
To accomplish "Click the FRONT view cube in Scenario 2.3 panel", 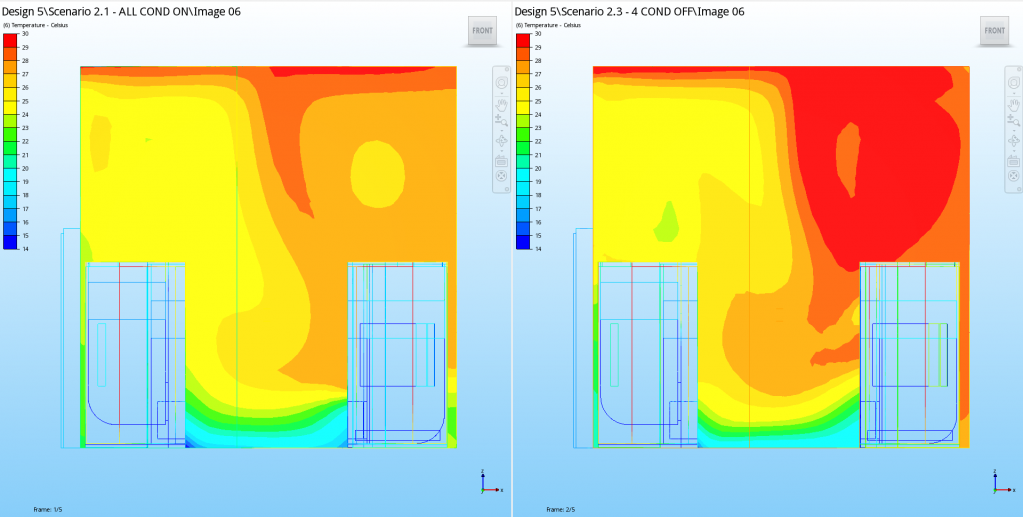I will (995, 31).
